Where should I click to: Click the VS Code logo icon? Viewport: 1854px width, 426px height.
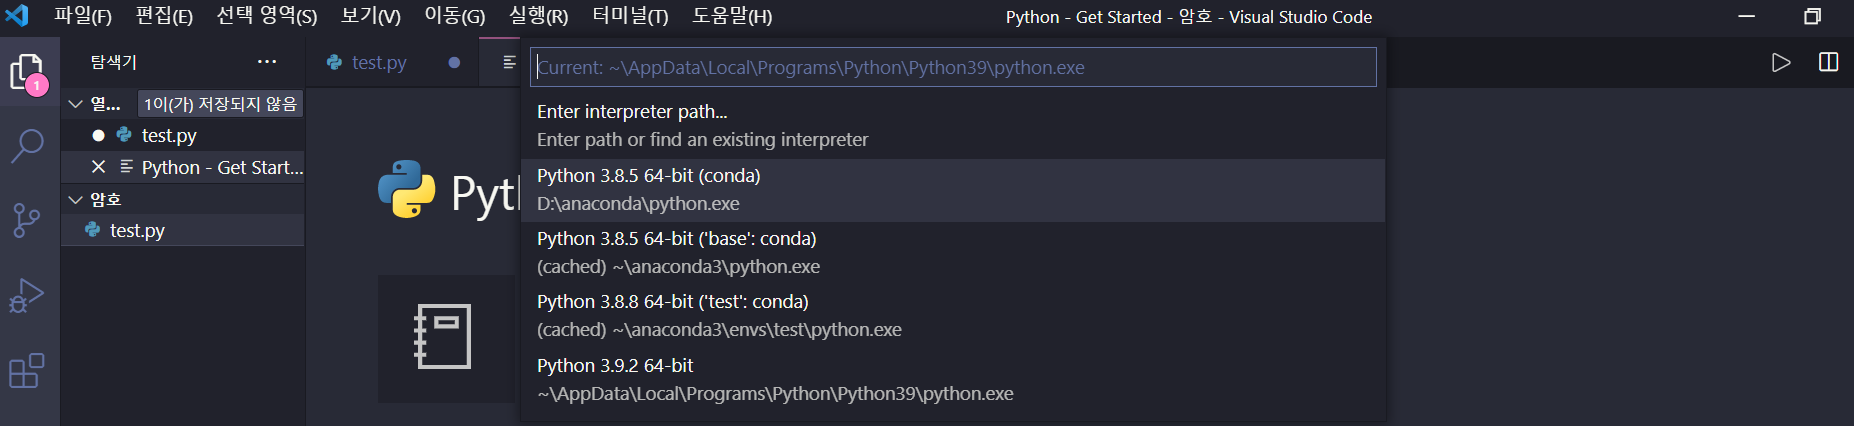pyautogui.click(x=17, y=15)
